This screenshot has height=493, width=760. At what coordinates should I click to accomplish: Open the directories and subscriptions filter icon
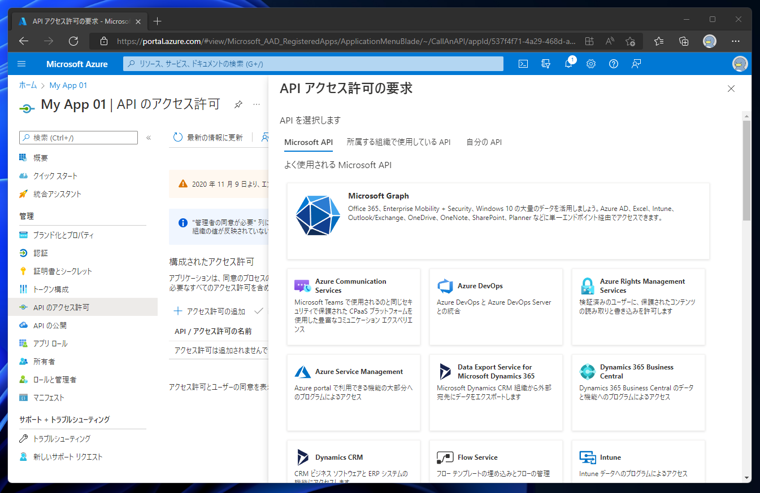(546, 64)
